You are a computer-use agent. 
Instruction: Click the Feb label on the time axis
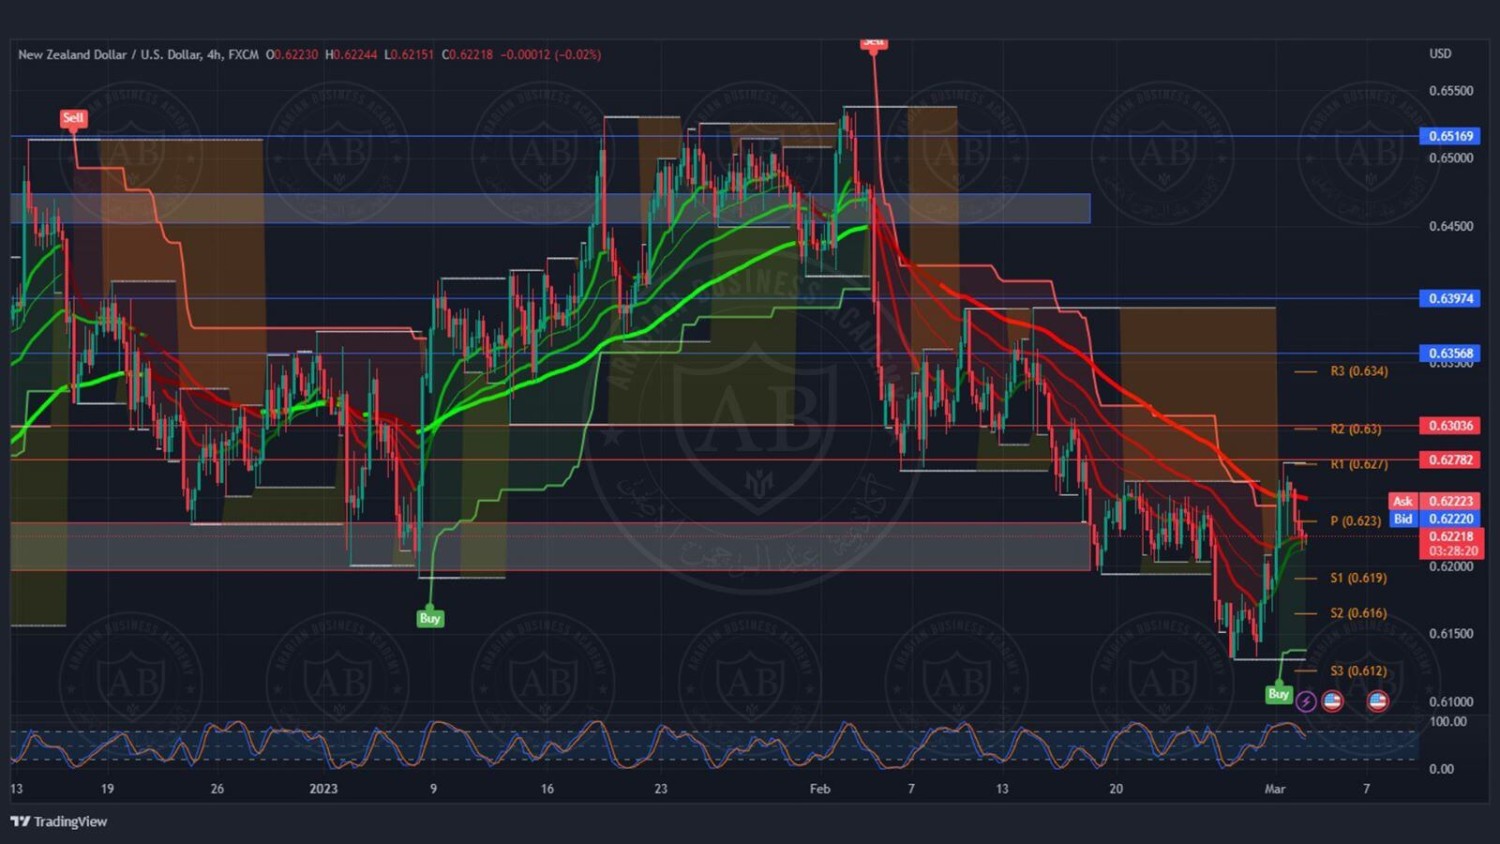[820, 789]
